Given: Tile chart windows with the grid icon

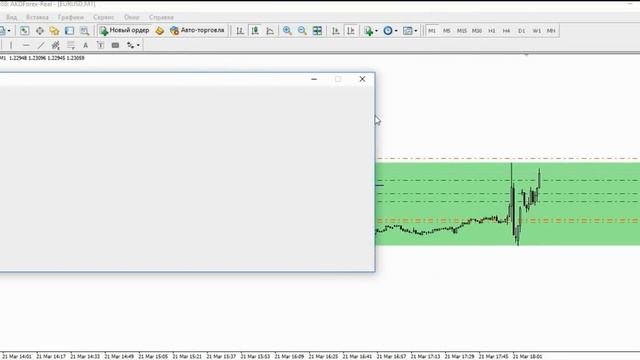Looking at the screenshot, I should click(317, 31).
